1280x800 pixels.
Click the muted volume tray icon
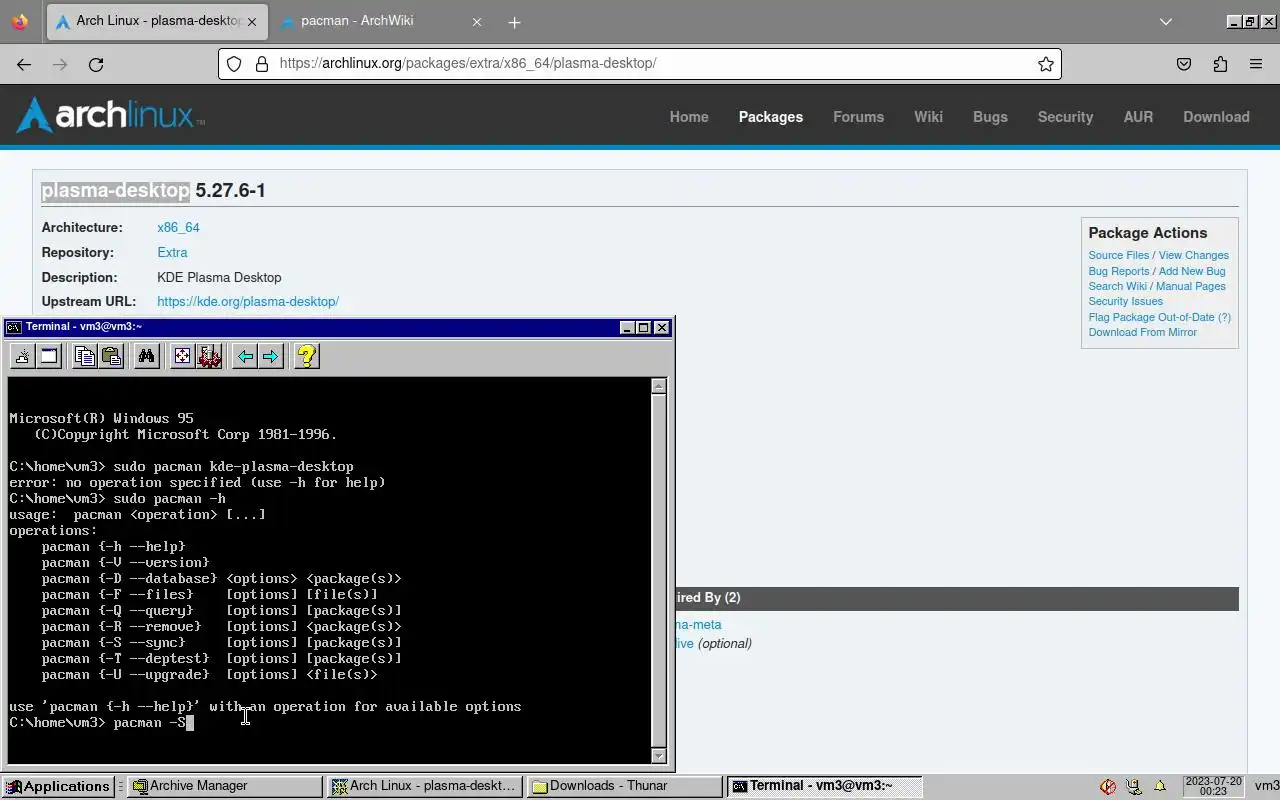pyautogui.click(x=1108, y=786)
